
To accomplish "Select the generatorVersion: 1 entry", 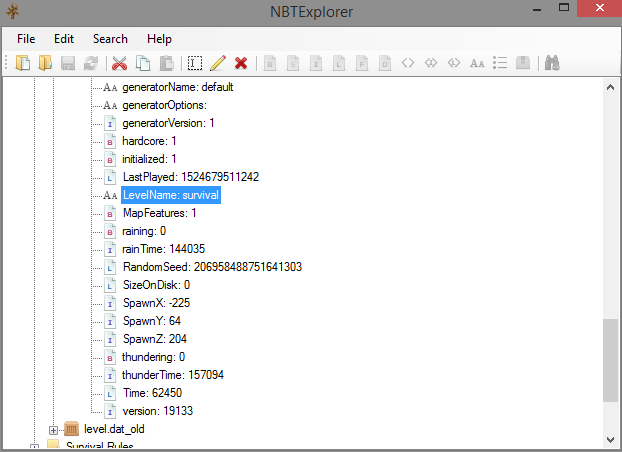I will click(x=168, y=123).
